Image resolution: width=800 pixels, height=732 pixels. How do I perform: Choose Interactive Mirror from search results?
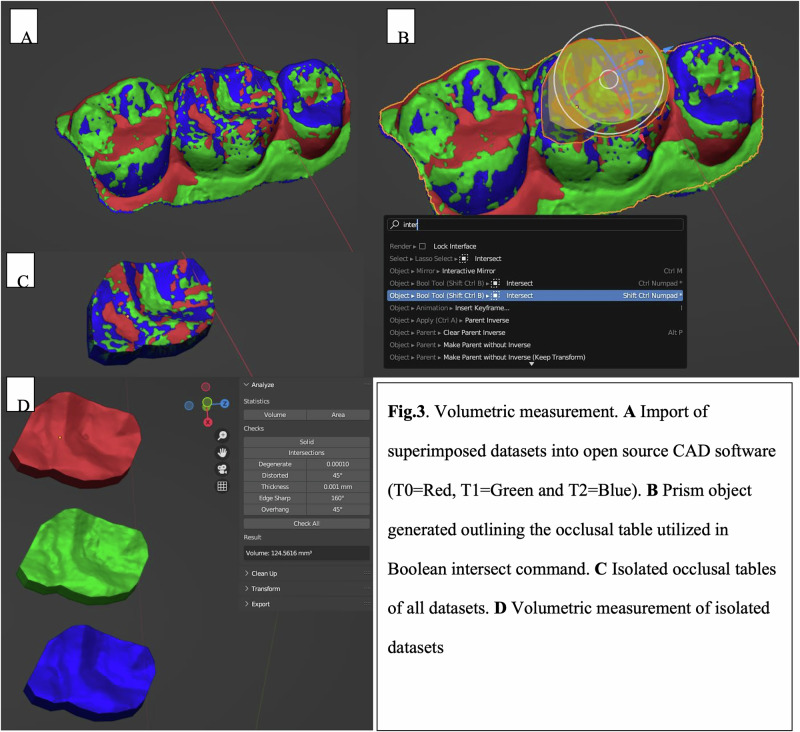click(468, 271)
